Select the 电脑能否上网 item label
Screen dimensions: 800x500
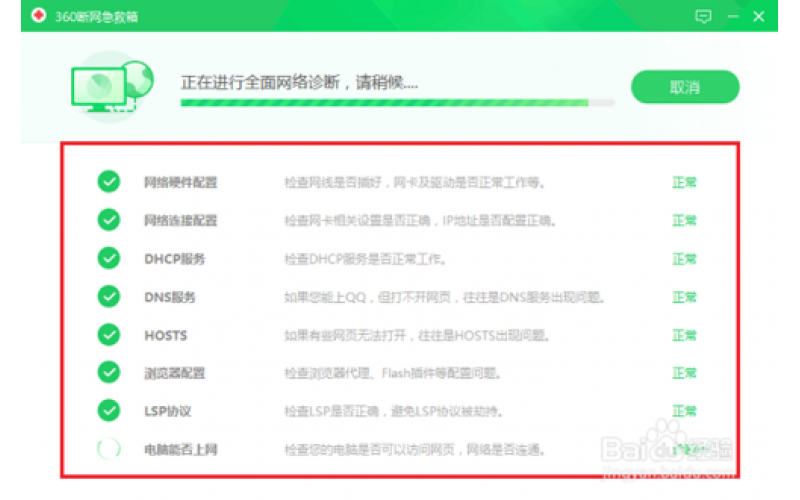pyautogui.click(x=181, y=449)
